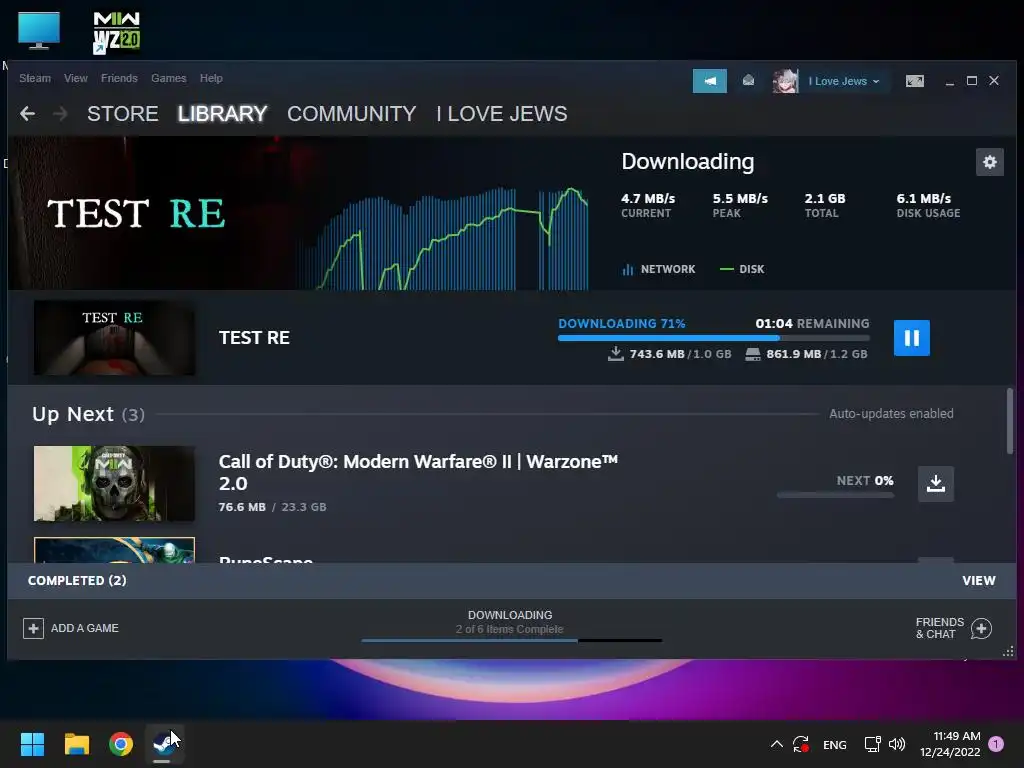
Task: Click the TEST RE download progress bar
Action: [714, 338]
